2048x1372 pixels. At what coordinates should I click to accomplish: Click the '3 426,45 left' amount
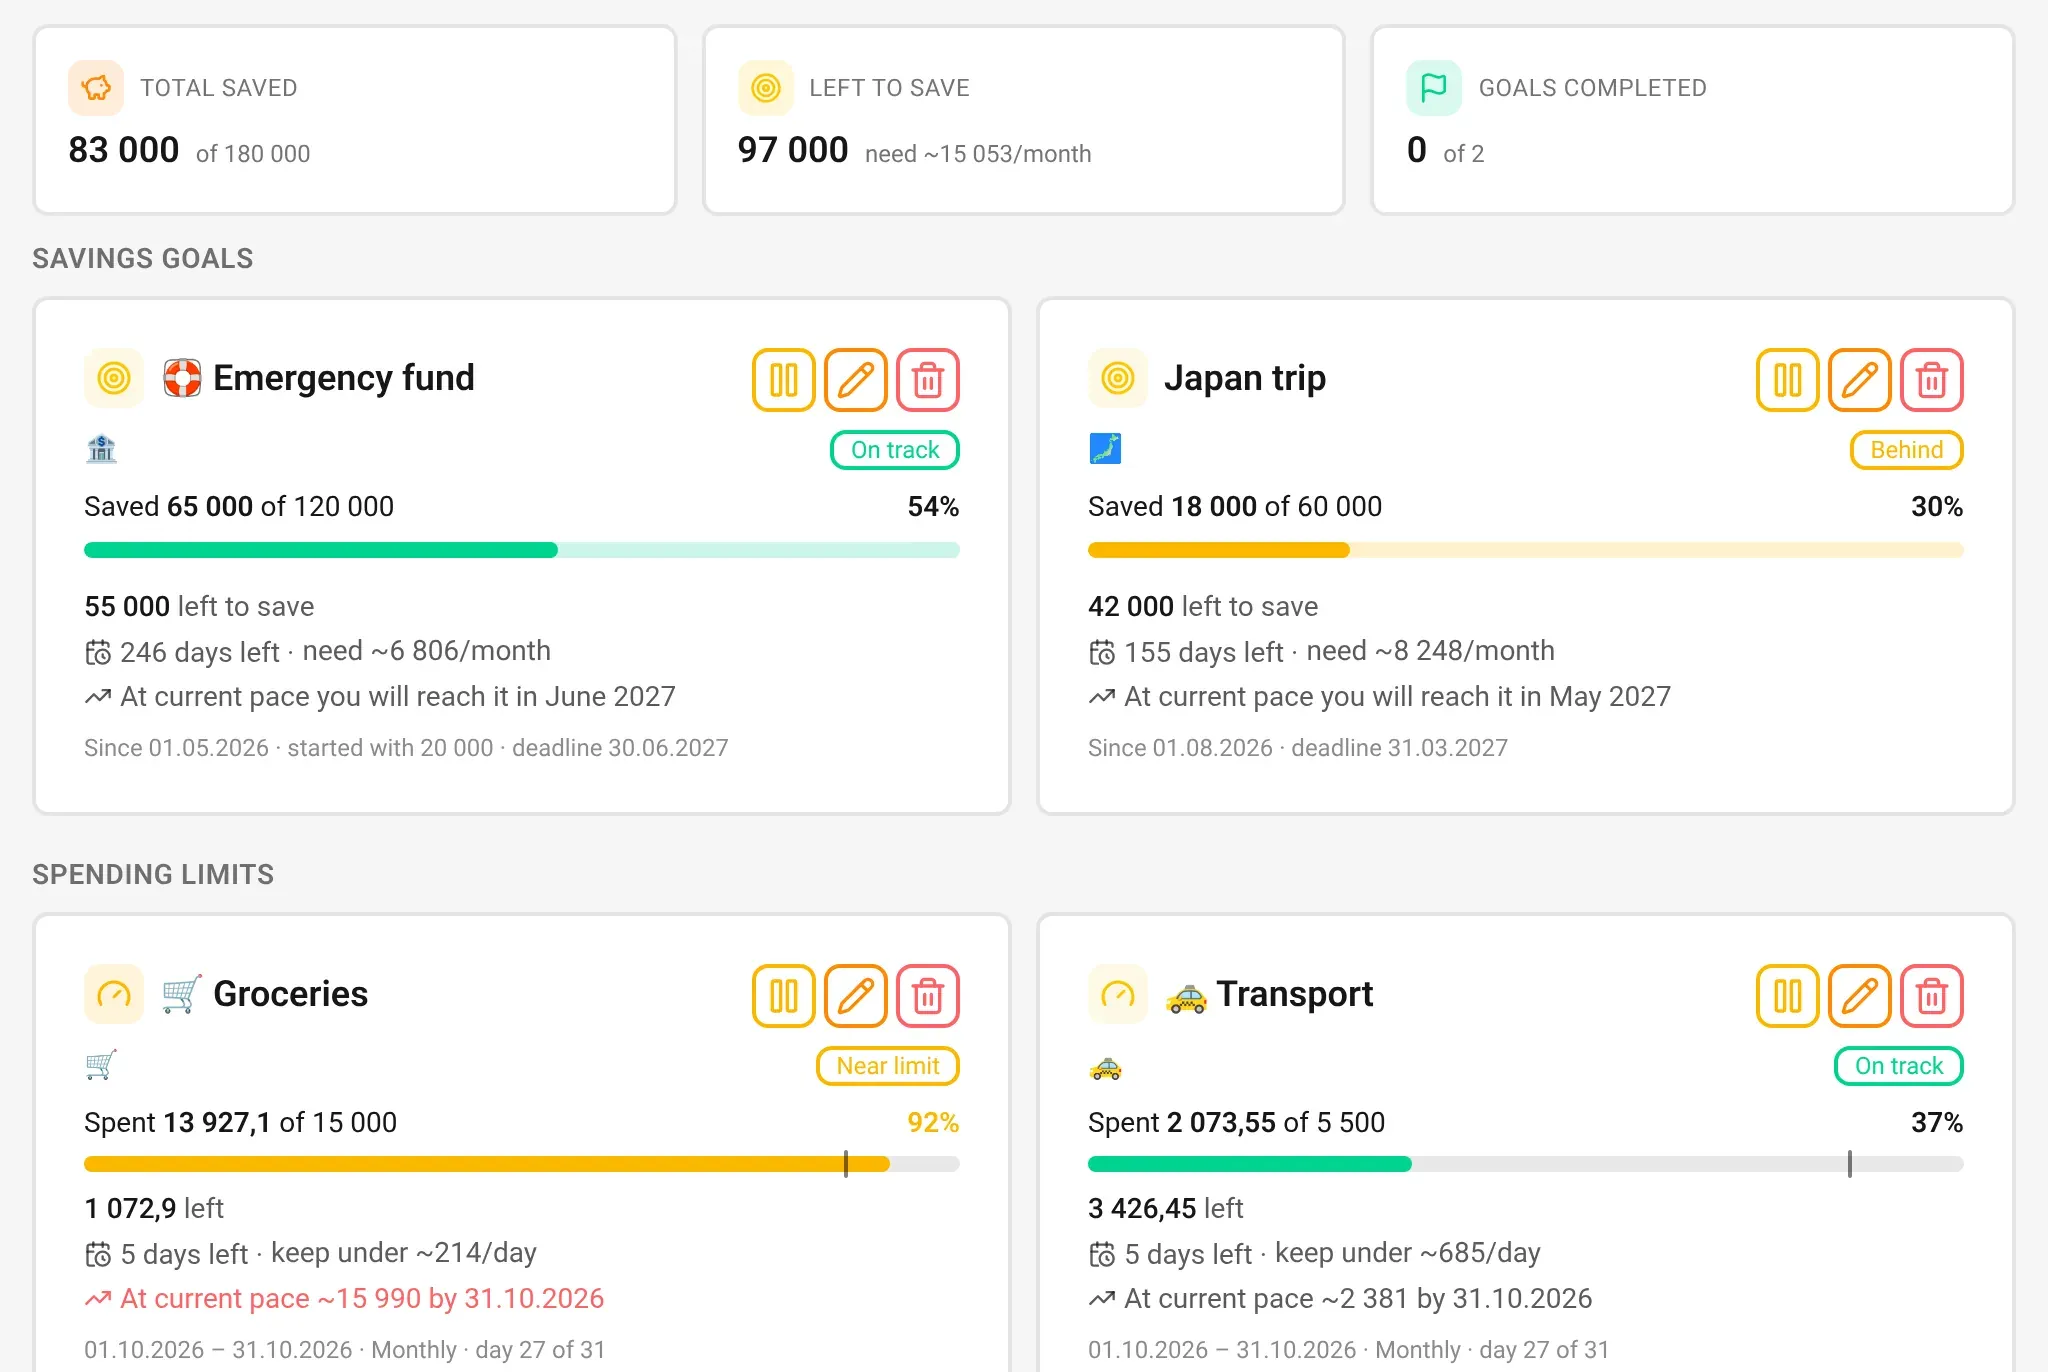pos(1166,1209)
